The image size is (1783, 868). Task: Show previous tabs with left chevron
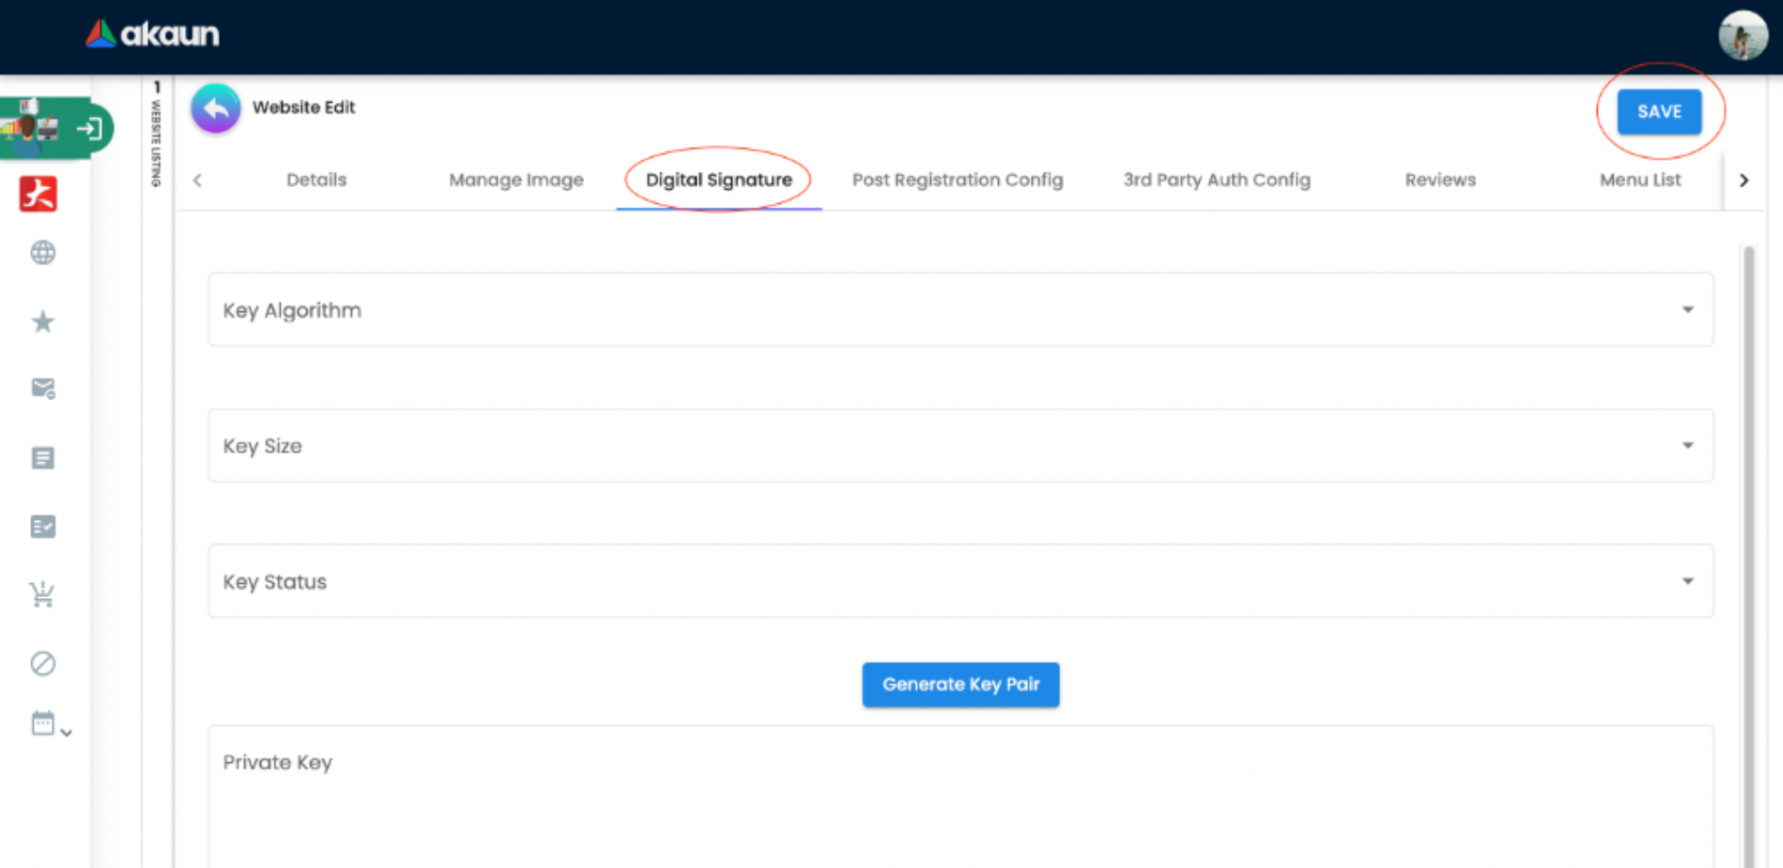pos(198,180)
